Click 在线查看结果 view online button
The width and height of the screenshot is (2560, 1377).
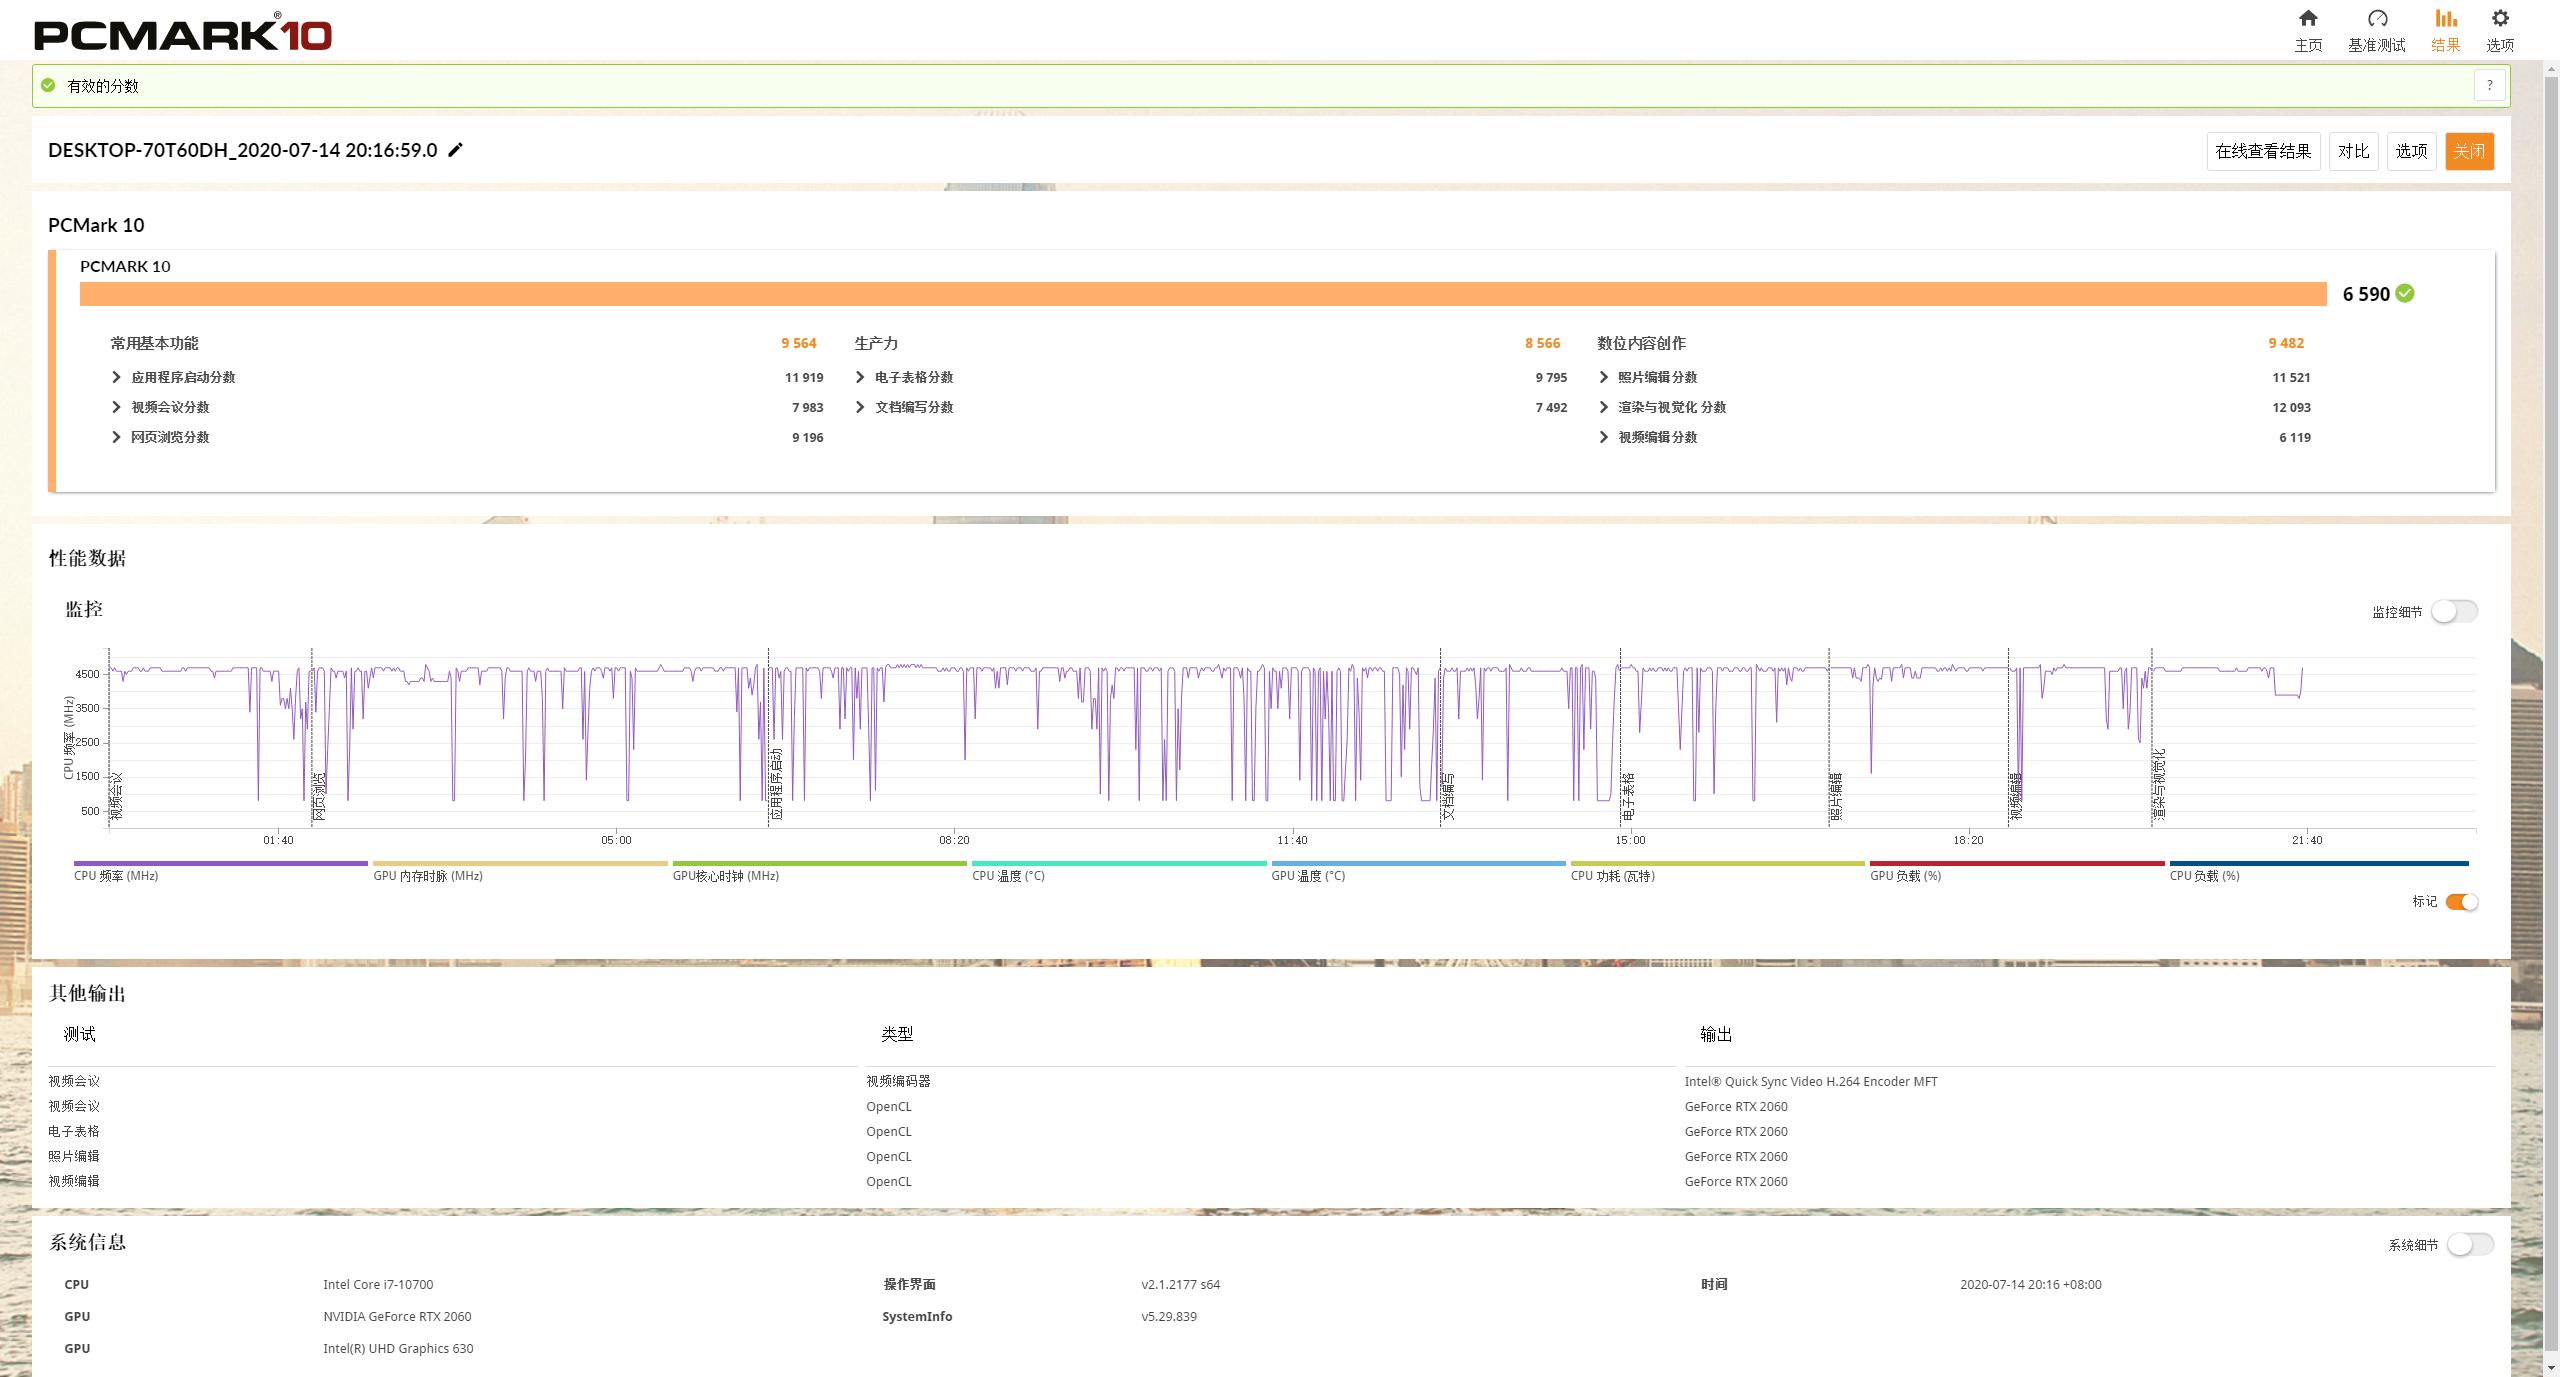pos(2263,151)
